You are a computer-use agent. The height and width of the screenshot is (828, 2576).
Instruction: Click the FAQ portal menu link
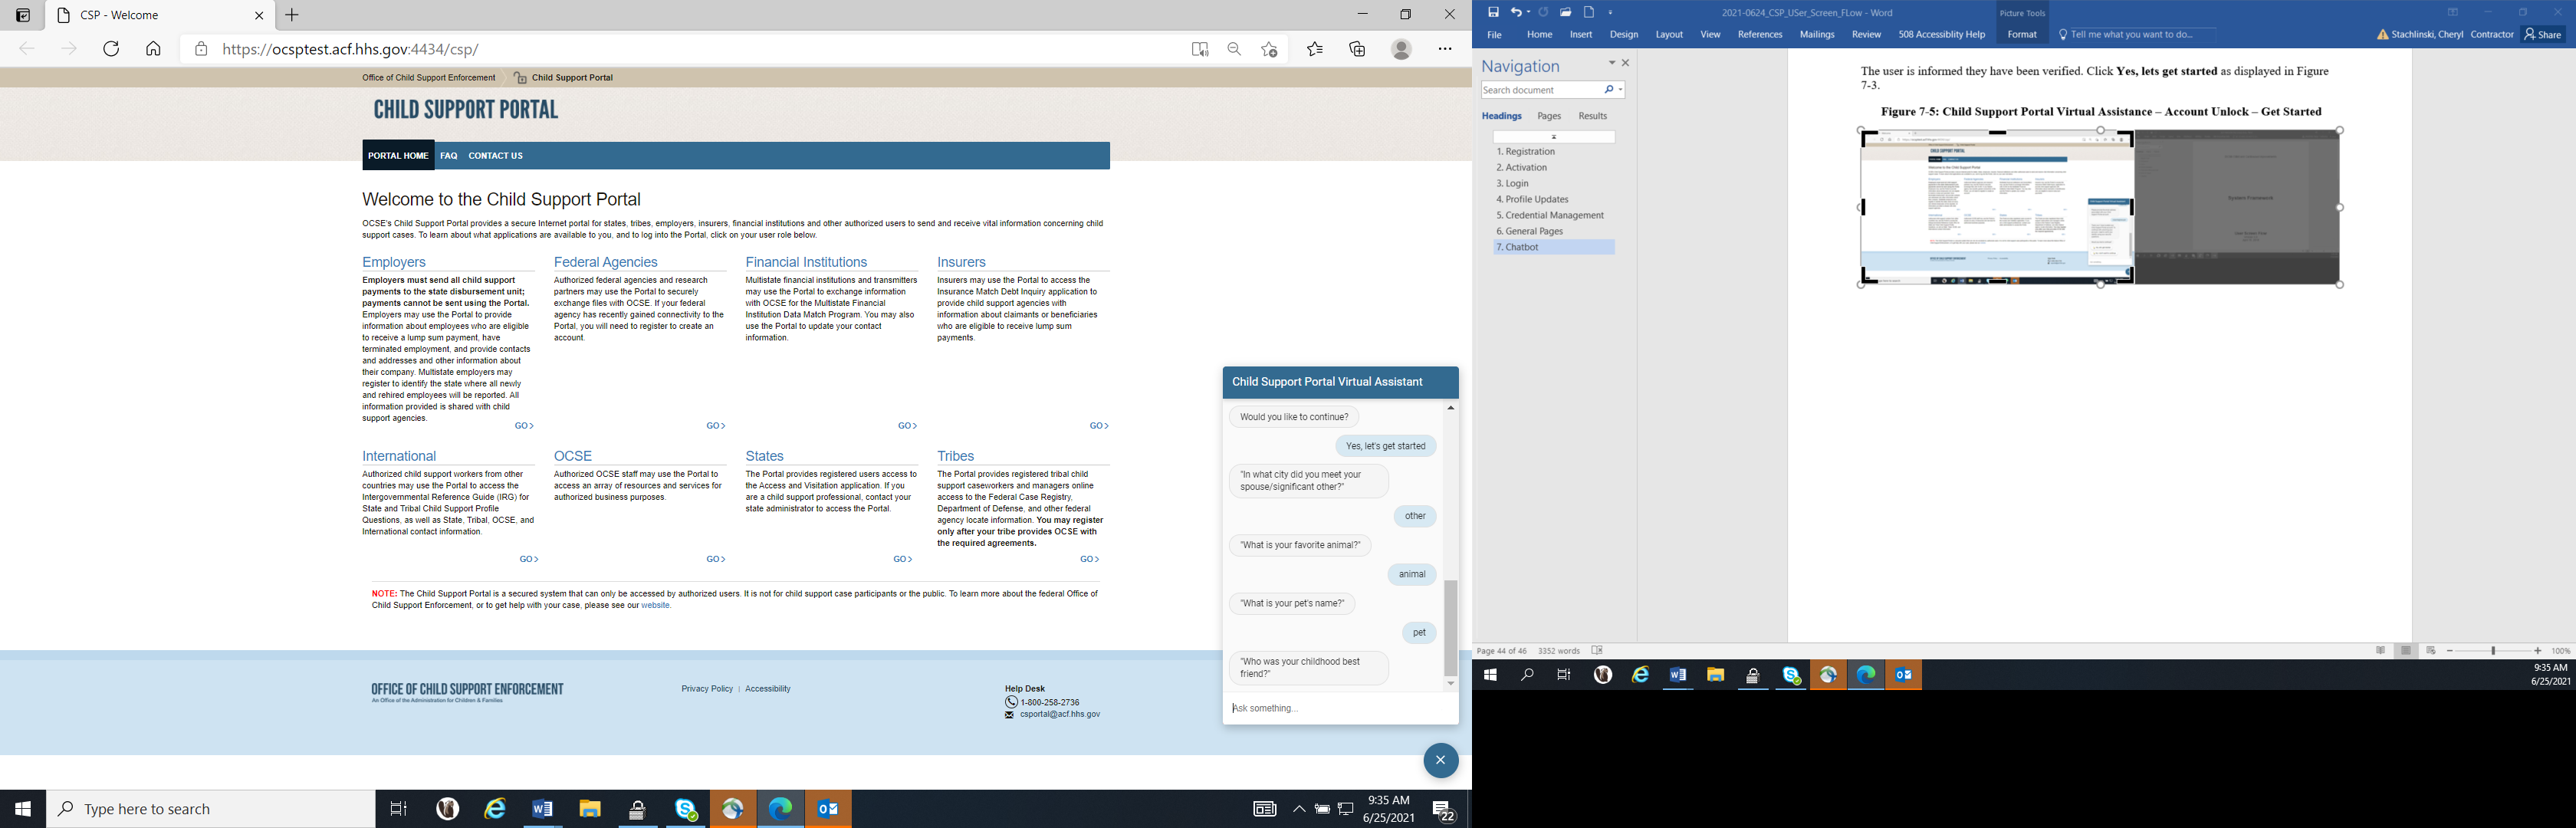pyautogui.click(x=449, y=156)
